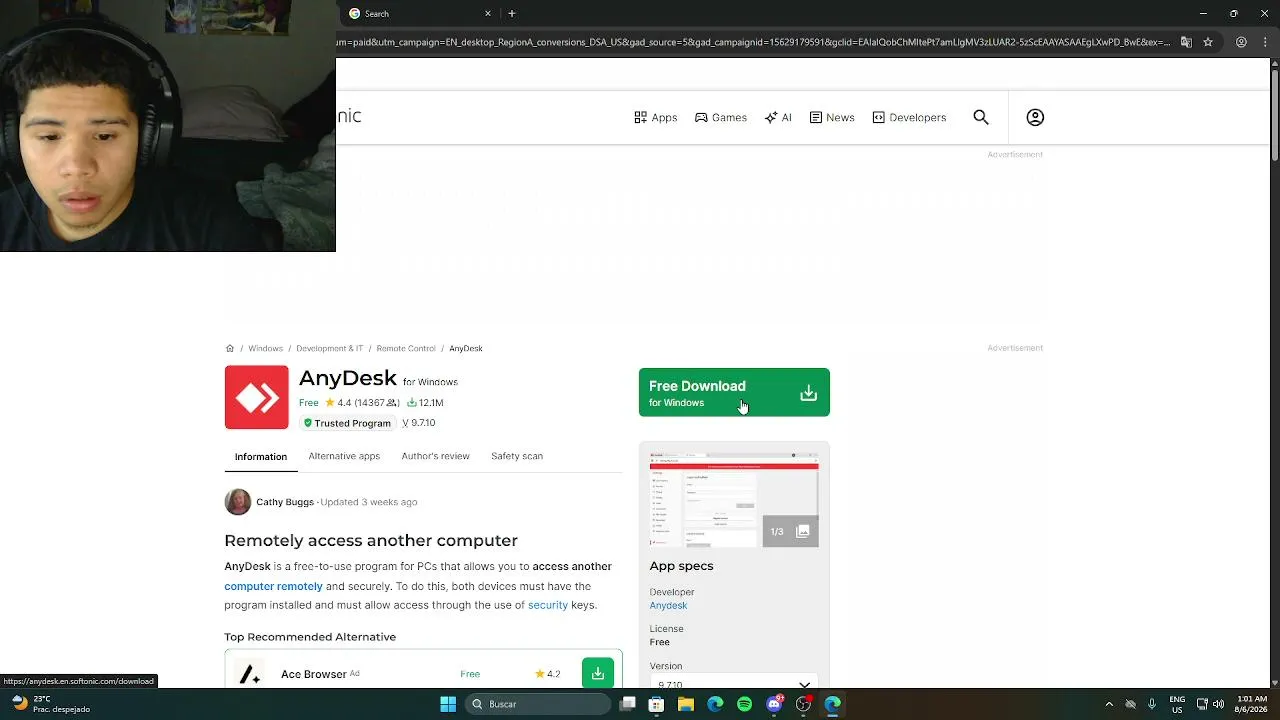Image resolution: width=1280 pixels, height=720 pixels.
Task: Open the Chrome profile icon
Action: [1241, 42]
